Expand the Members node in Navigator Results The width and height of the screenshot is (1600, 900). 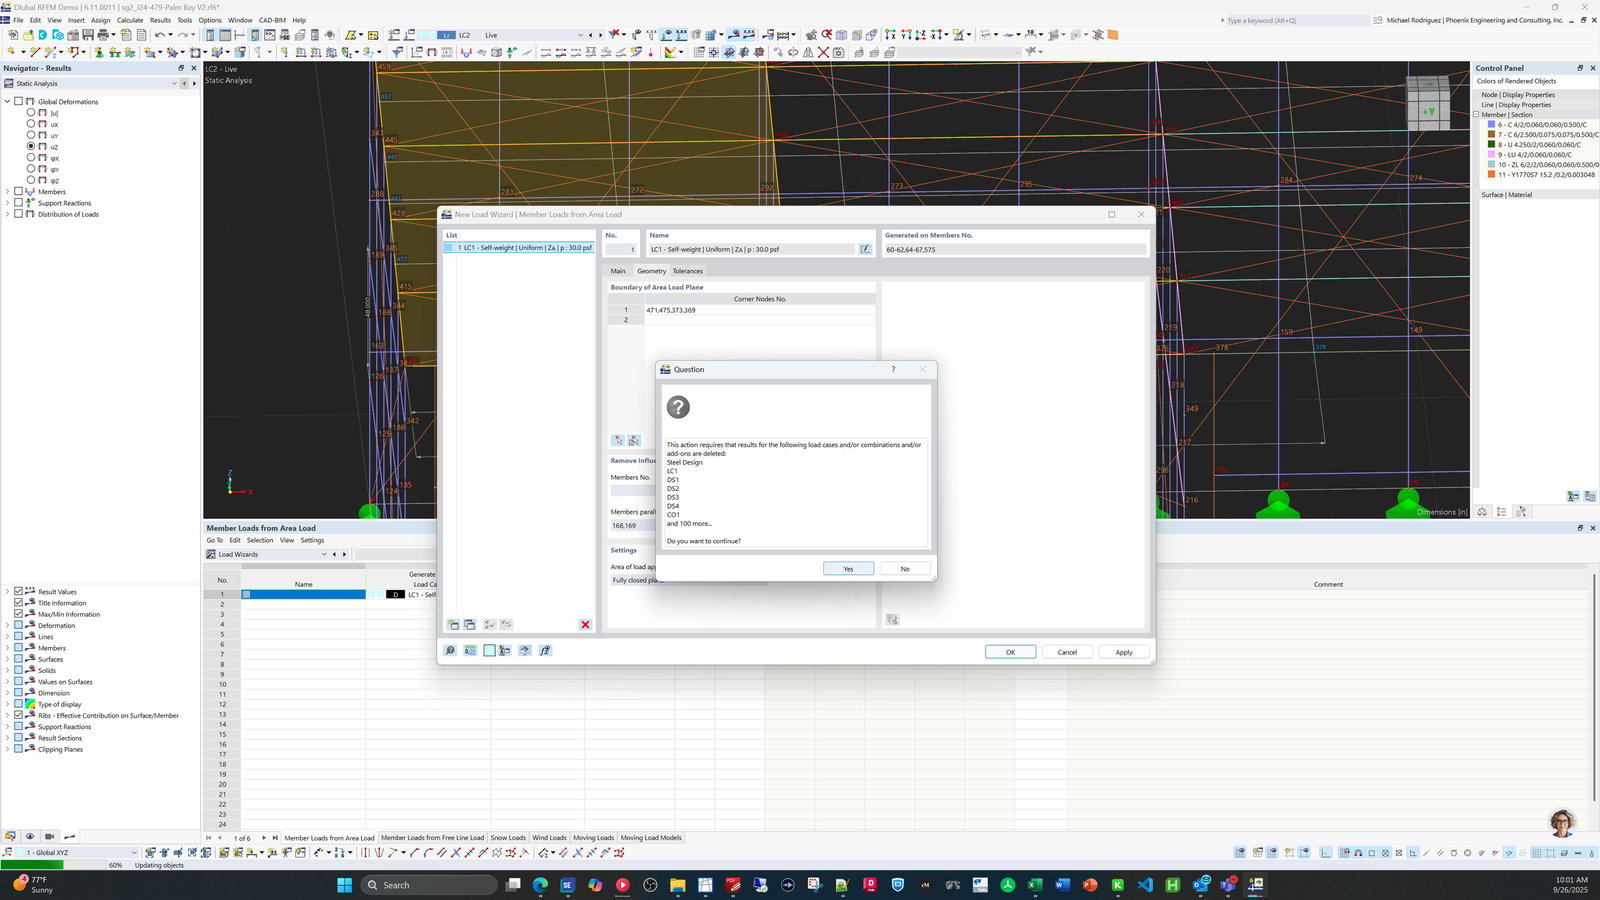tap(7, 192)
